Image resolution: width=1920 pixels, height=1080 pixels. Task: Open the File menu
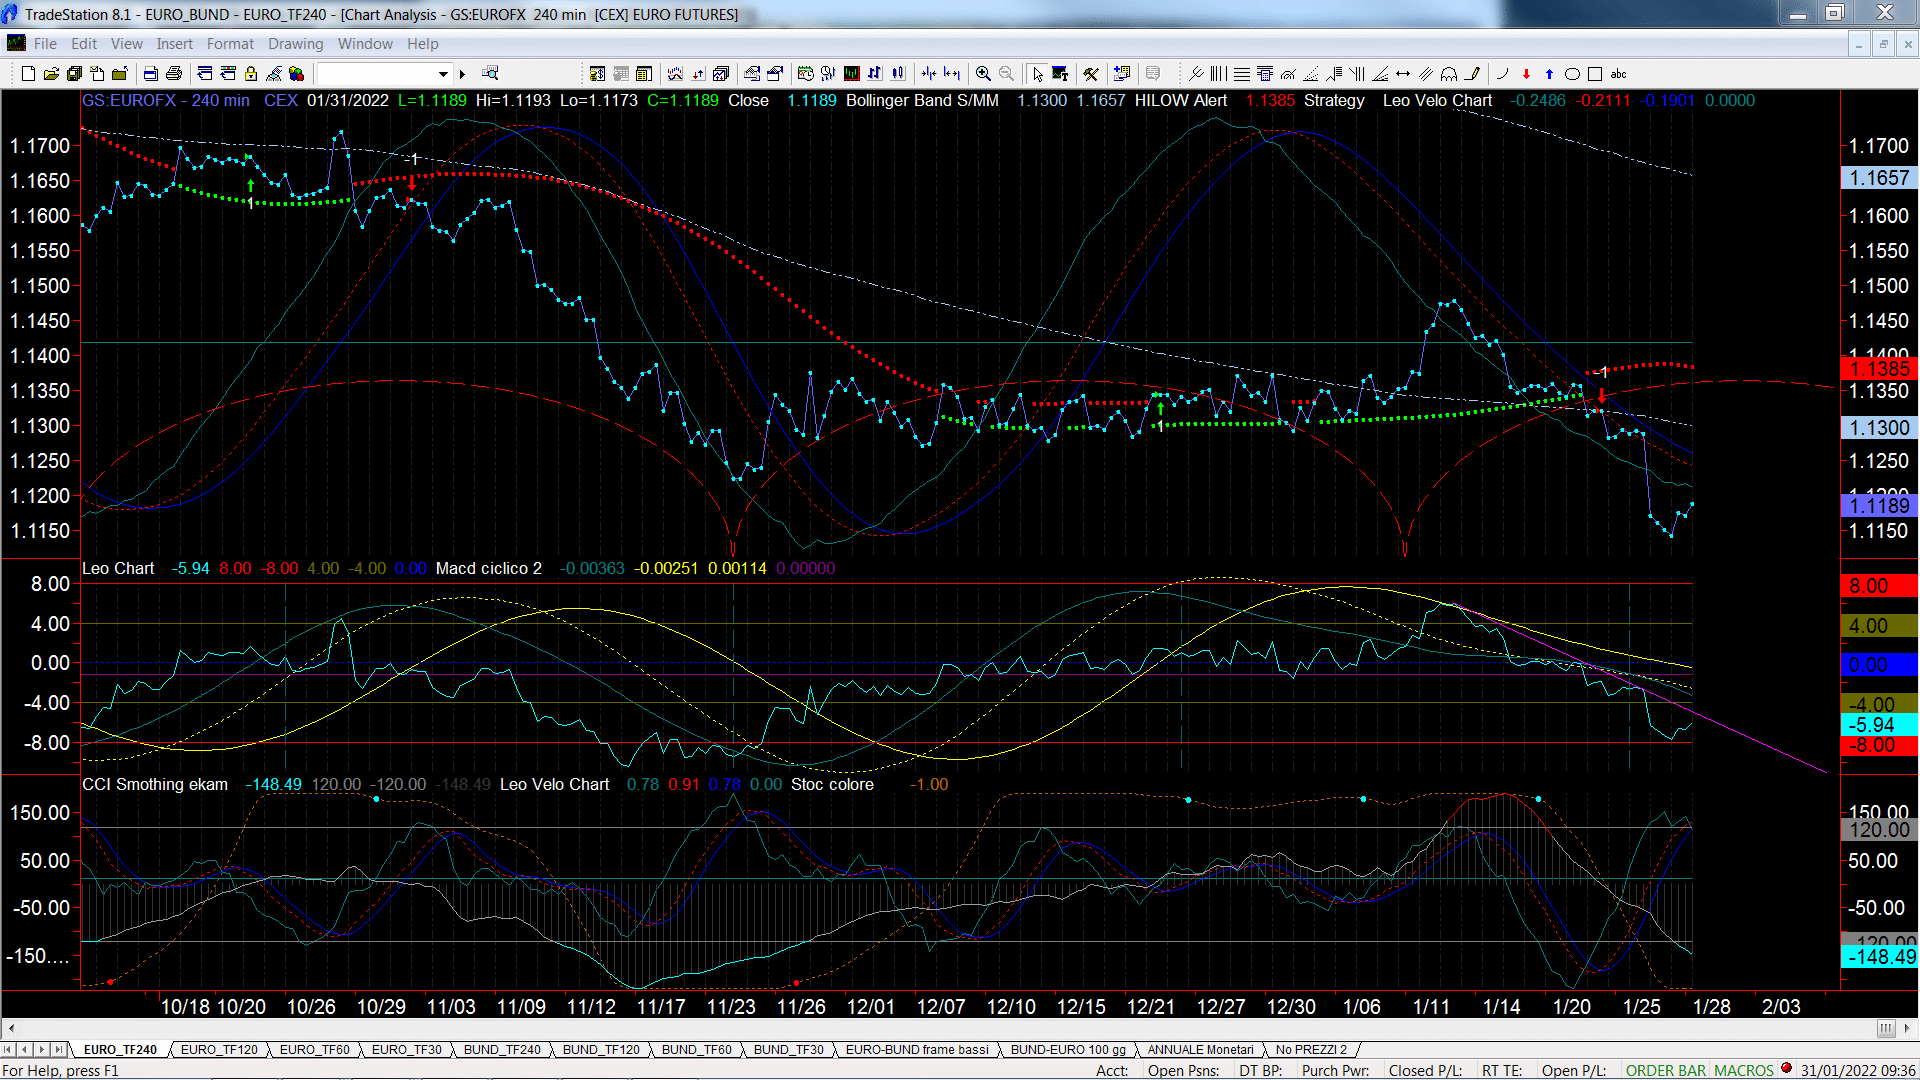click(45, 44)
